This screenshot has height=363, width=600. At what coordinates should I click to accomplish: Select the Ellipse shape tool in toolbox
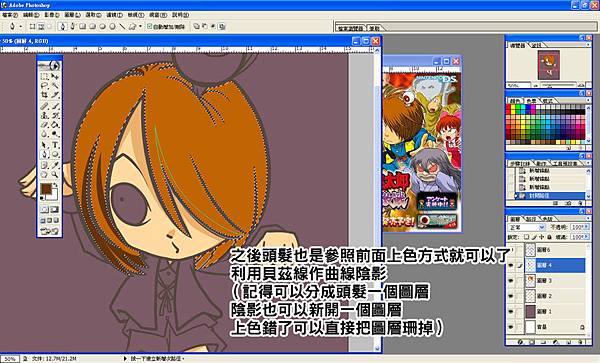(x=55, y=155)
